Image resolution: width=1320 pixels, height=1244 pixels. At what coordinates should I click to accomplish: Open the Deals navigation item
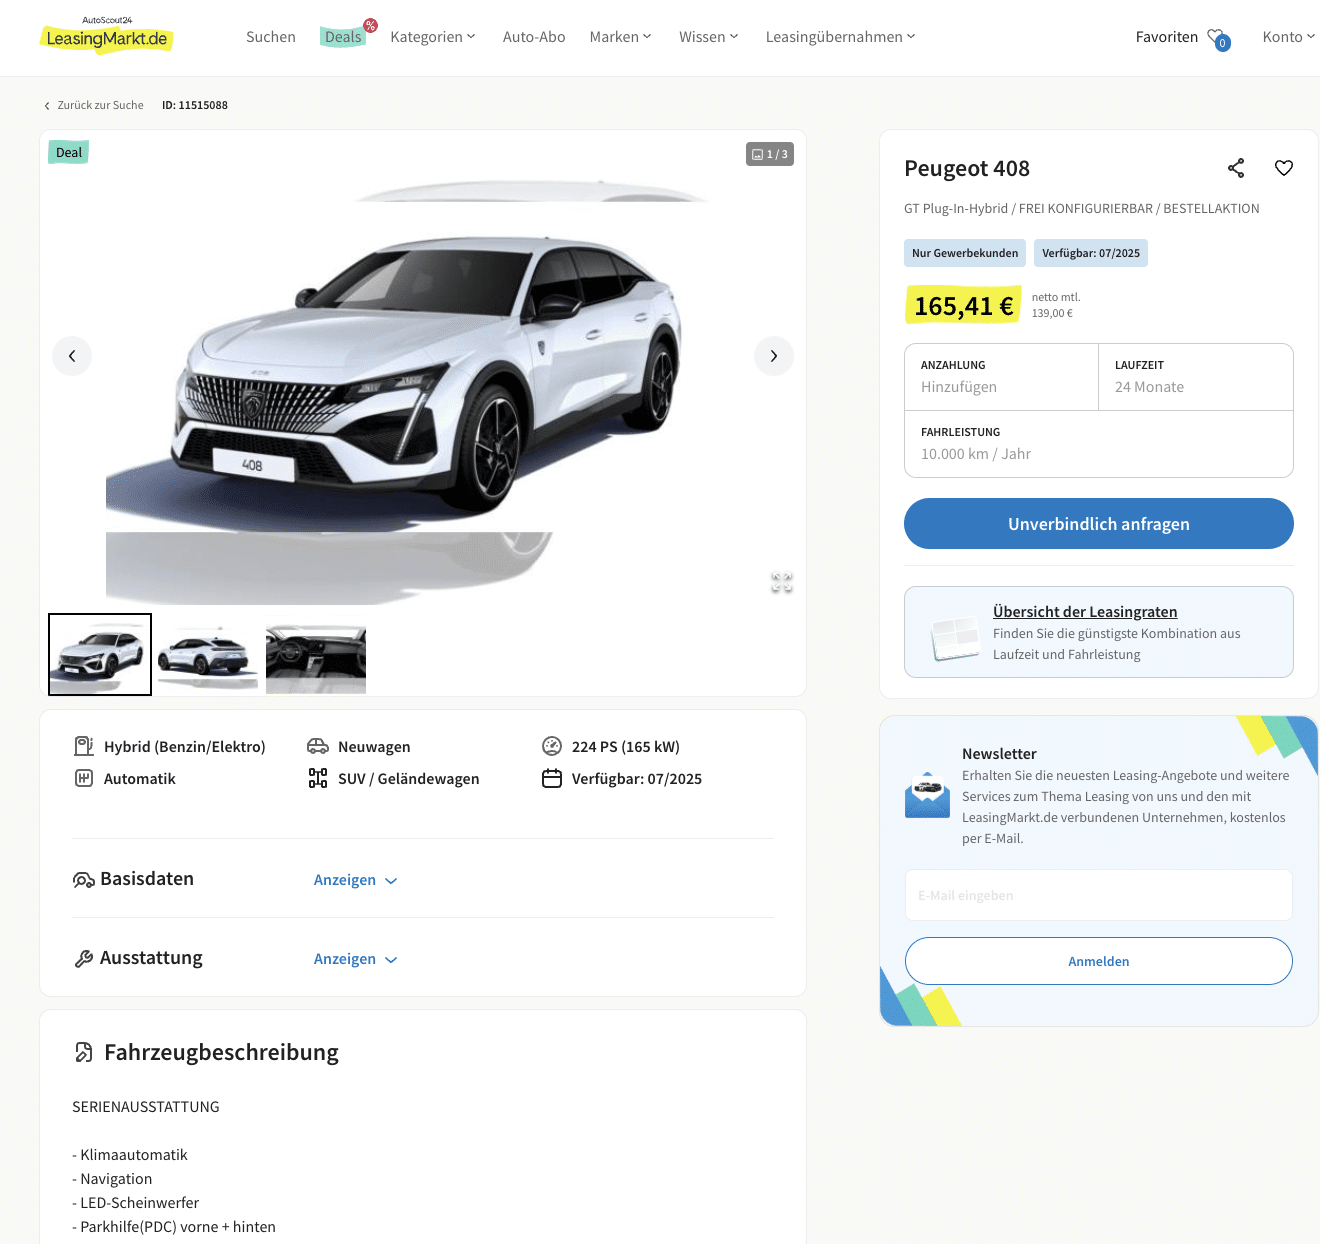click(x=343, y=37)
